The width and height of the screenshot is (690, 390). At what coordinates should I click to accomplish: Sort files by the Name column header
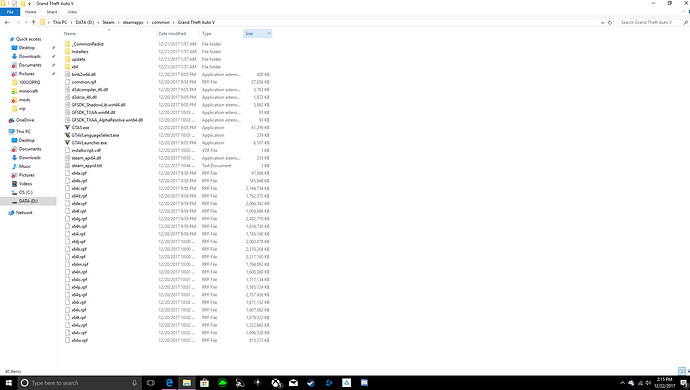(x=70, y=33)
